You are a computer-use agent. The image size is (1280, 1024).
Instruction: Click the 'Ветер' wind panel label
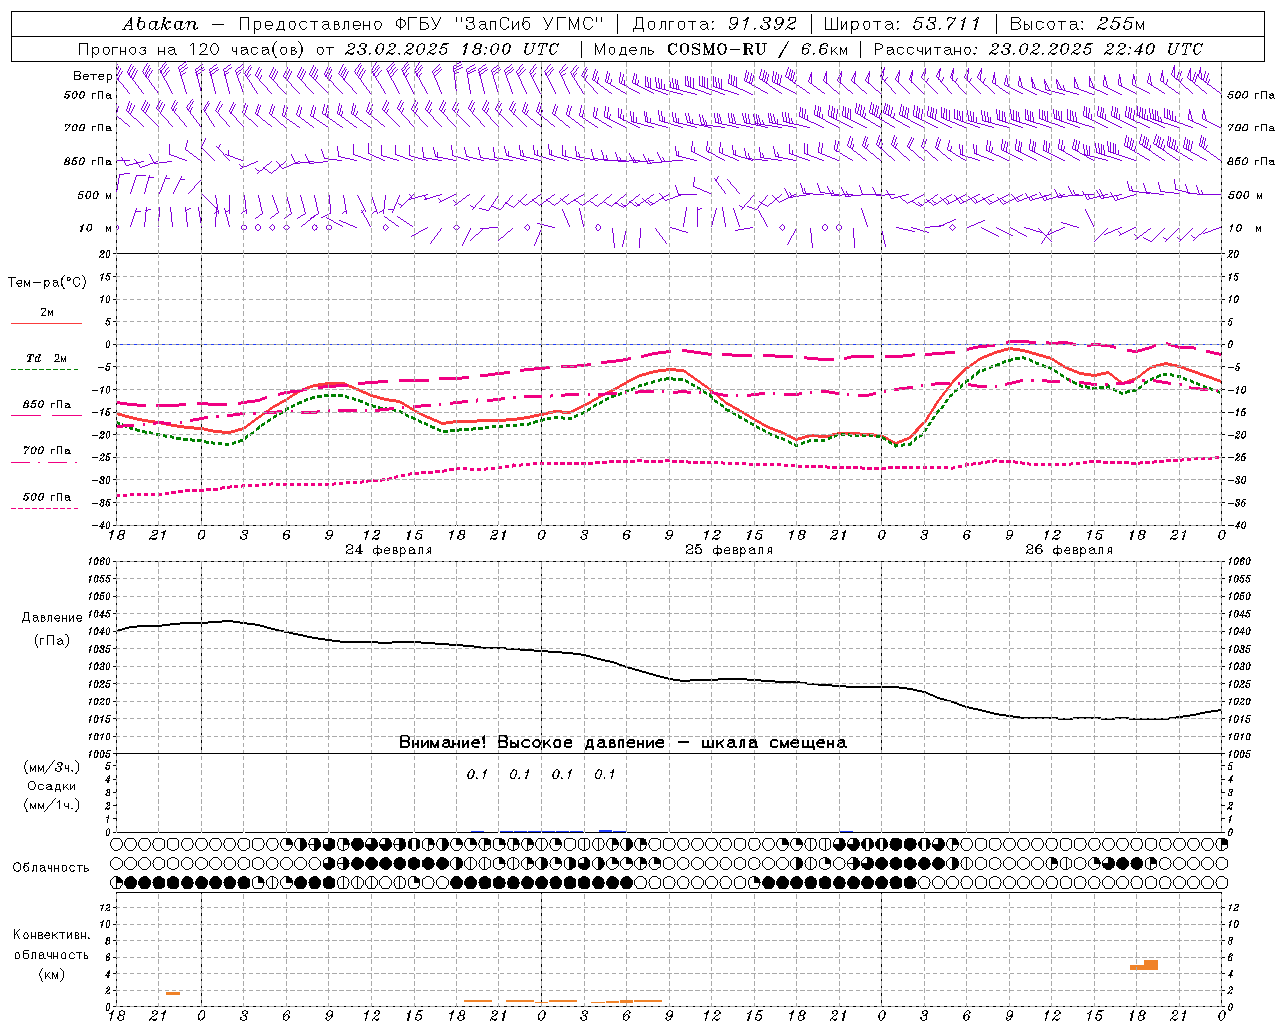[x=92, y=76]
